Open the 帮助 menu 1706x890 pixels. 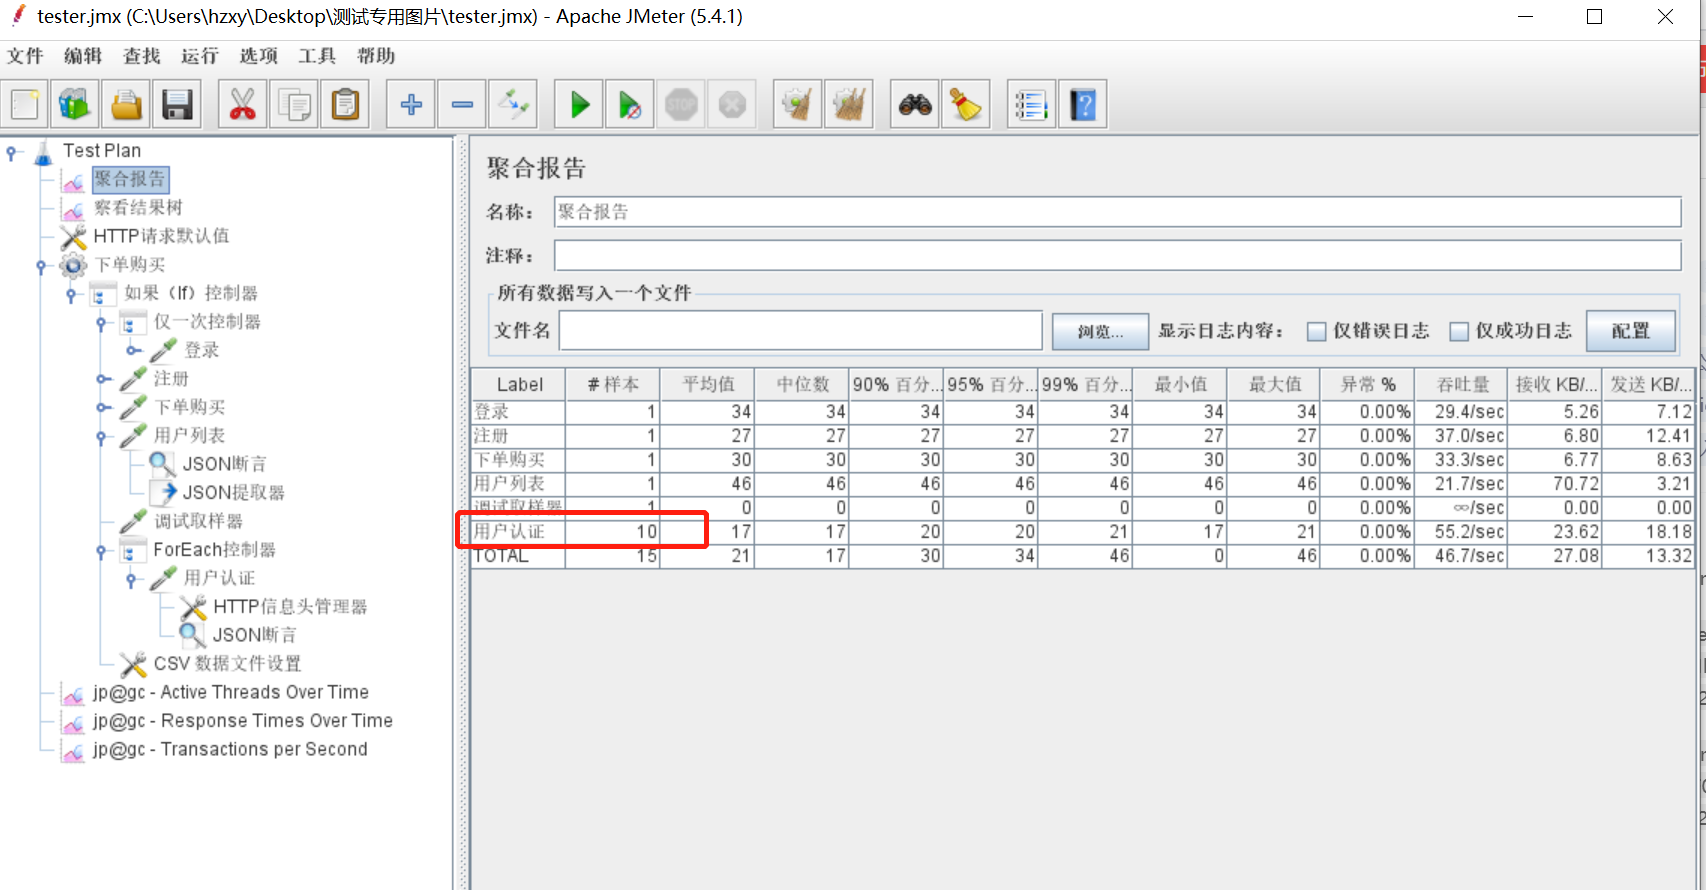(376, 56)
